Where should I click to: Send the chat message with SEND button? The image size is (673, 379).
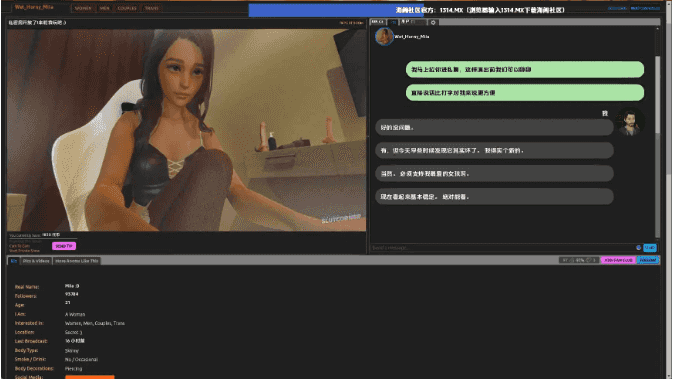click(650, 248)
